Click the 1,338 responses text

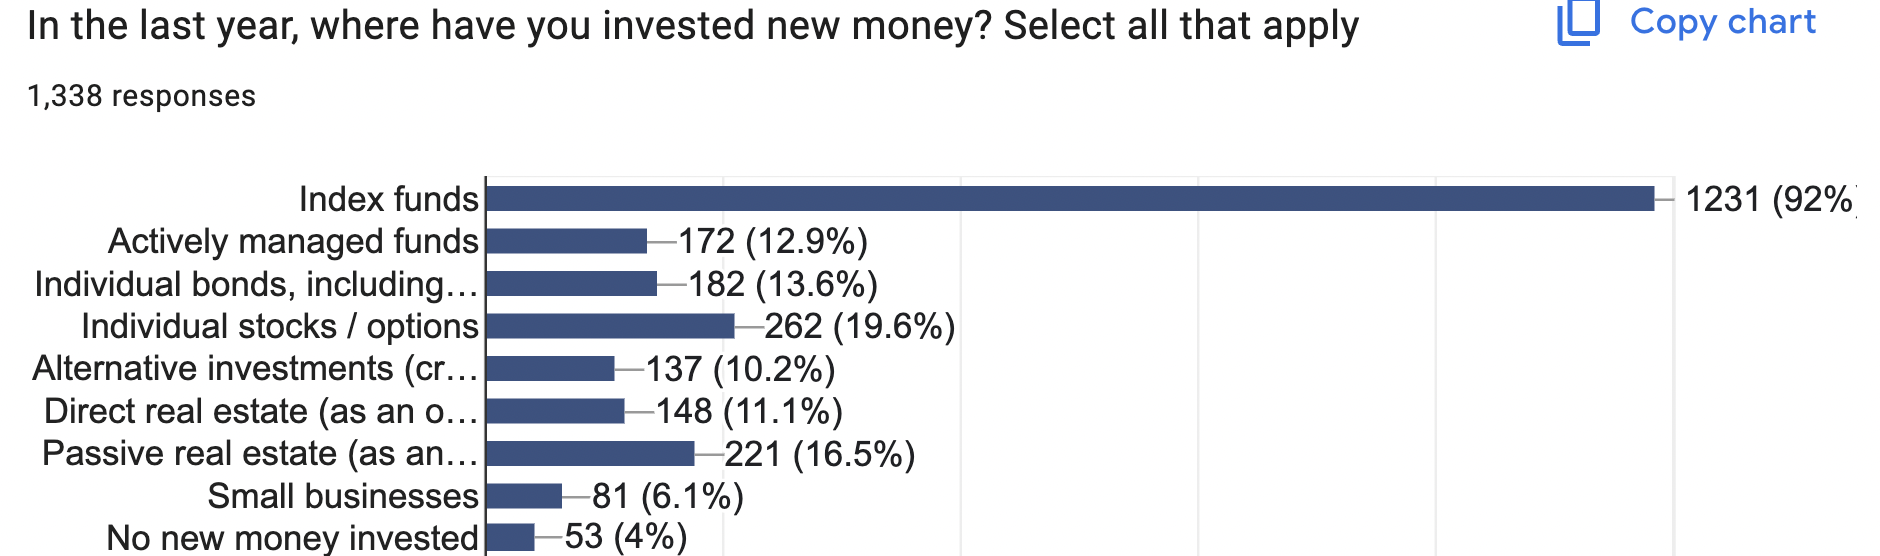tap(141, 96)
